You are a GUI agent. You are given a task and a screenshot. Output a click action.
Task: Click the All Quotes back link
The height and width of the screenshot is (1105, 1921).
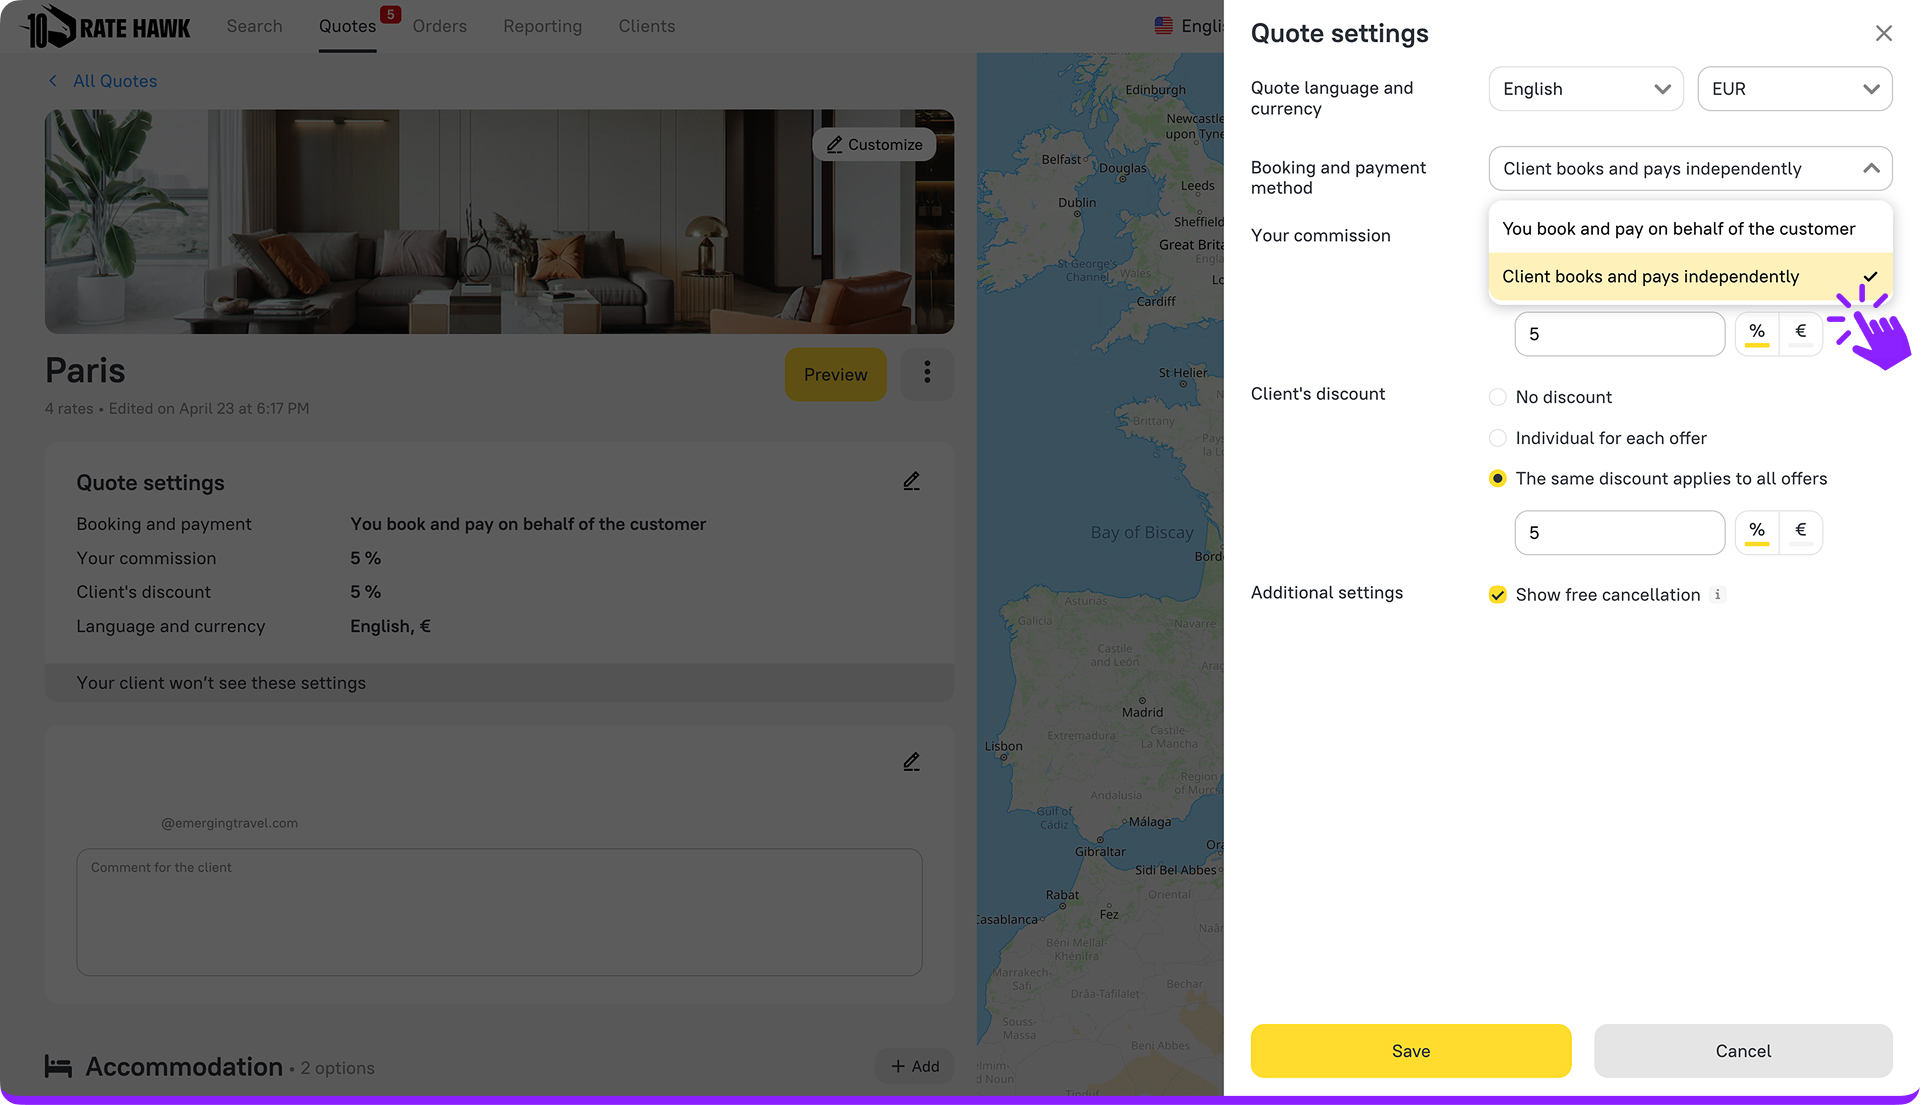pos(114,81)
